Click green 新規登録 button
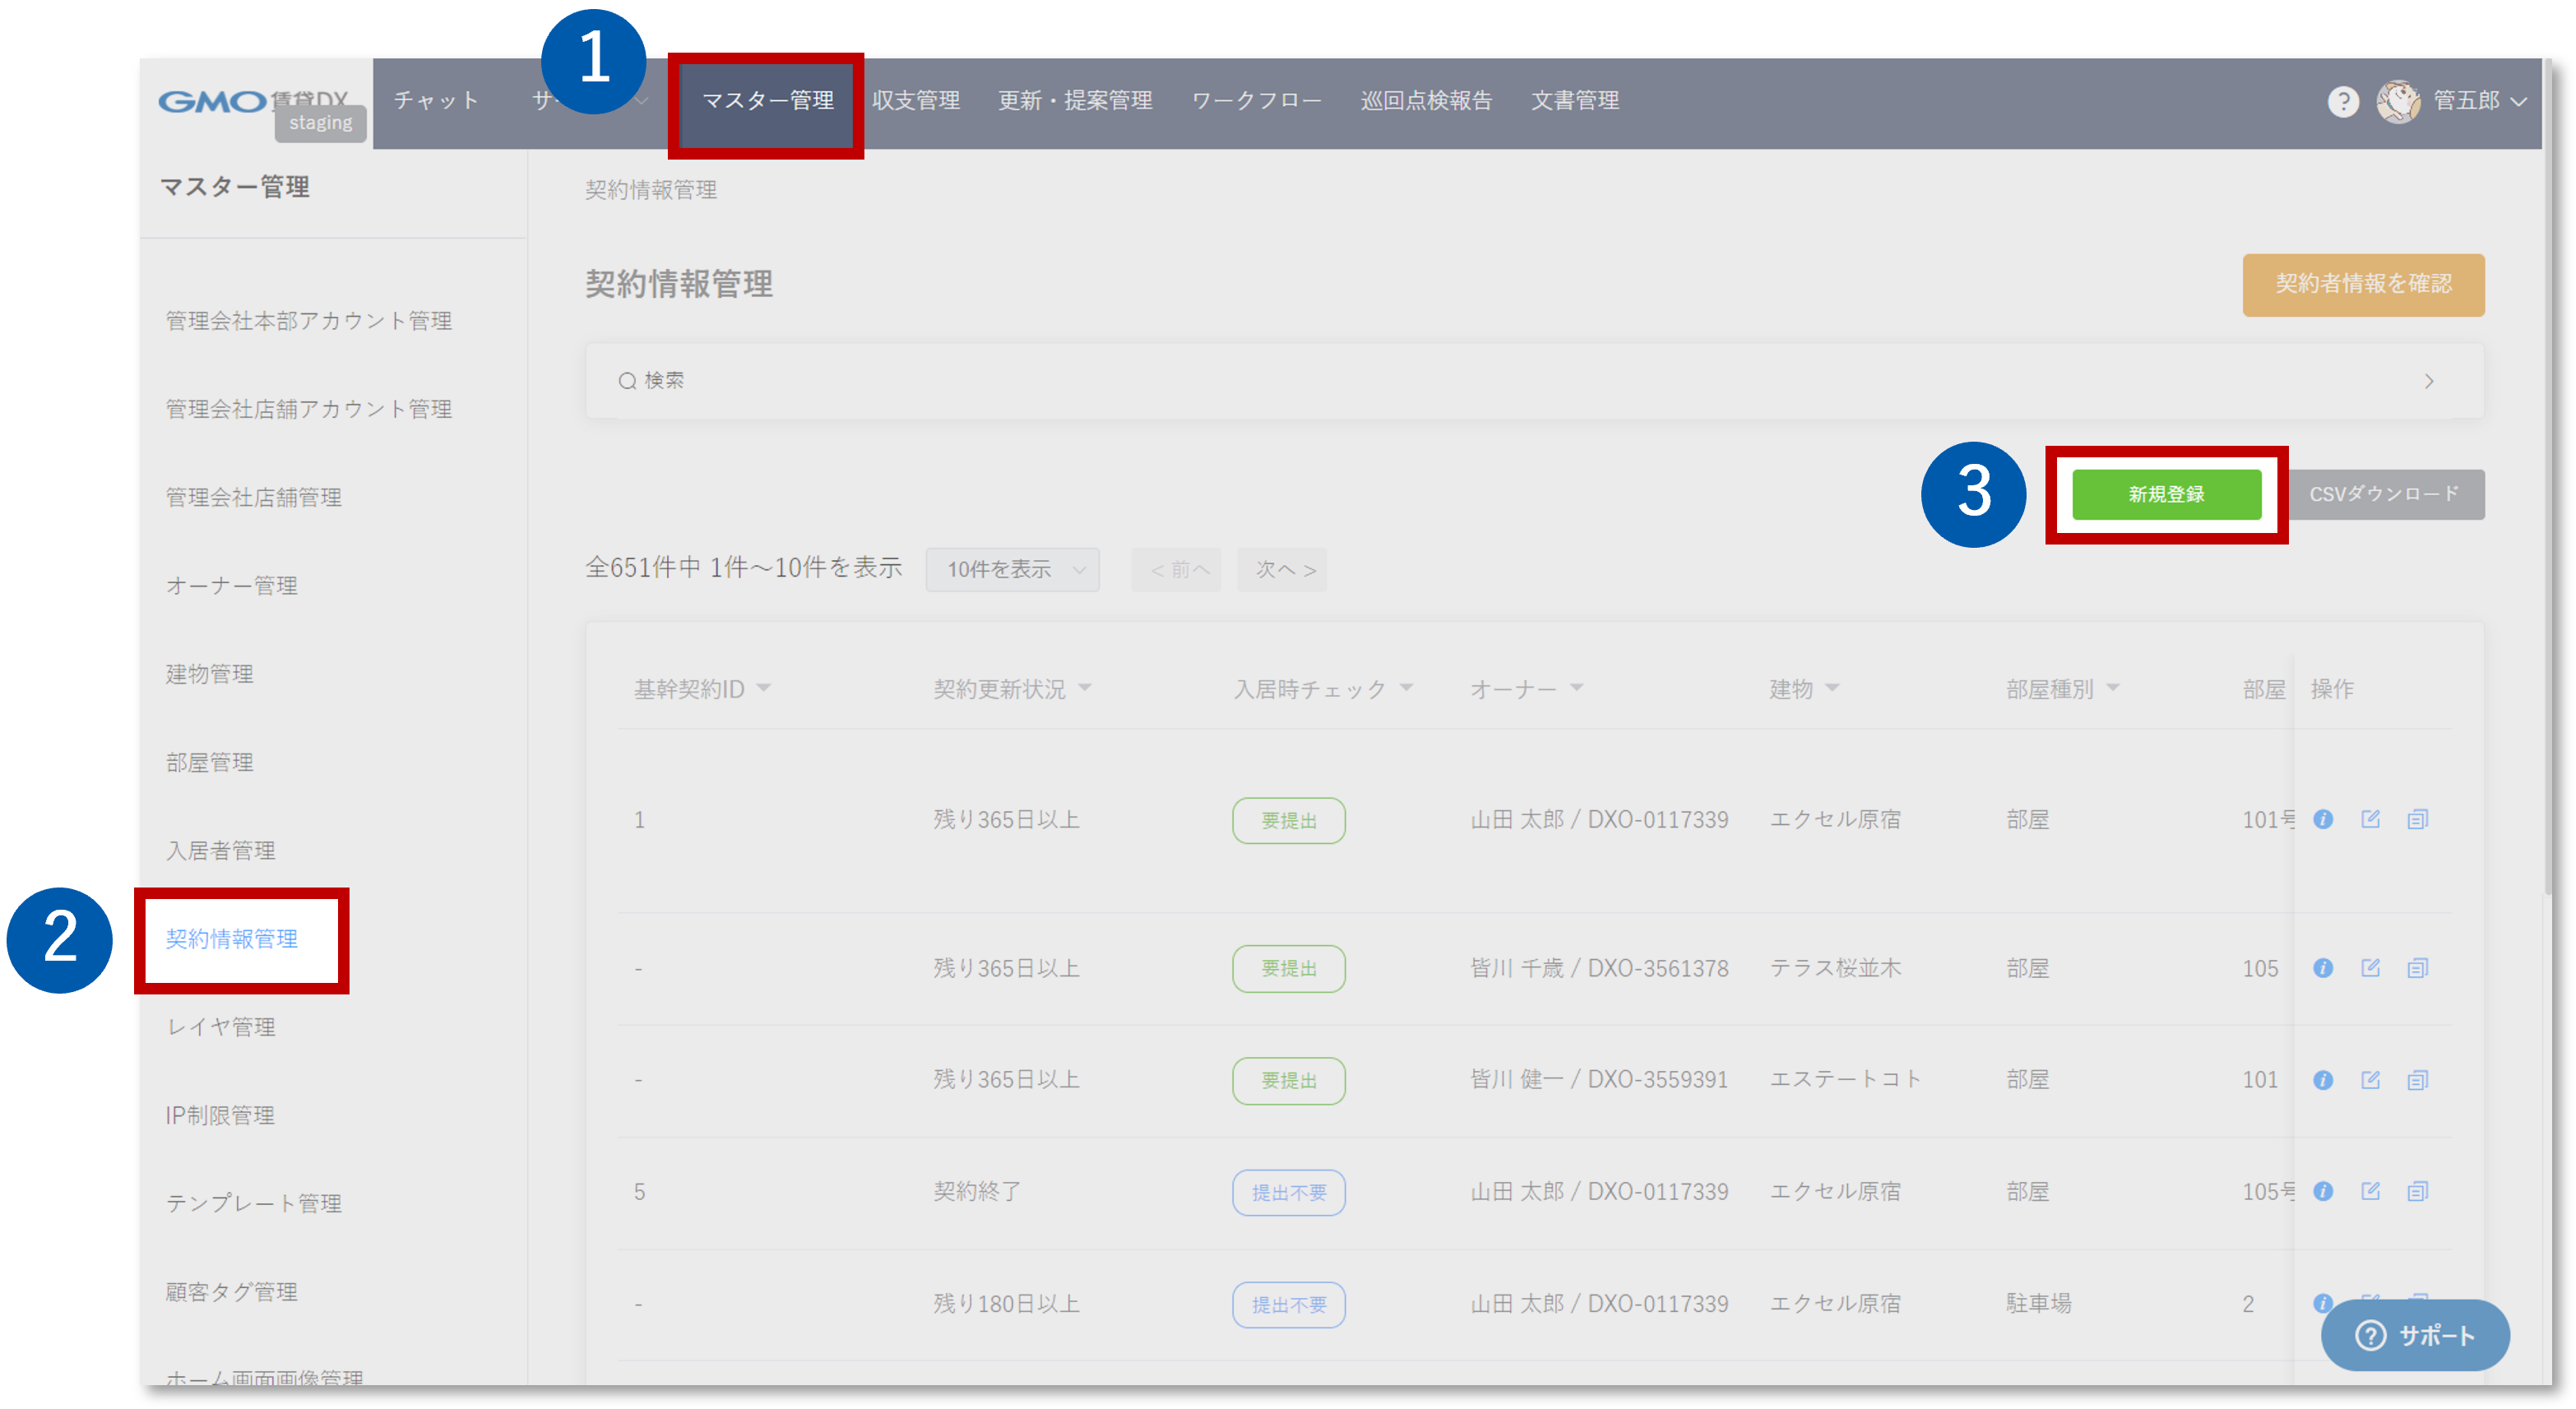The width and height of the screenshot is (2576, 1409). 2166,494
